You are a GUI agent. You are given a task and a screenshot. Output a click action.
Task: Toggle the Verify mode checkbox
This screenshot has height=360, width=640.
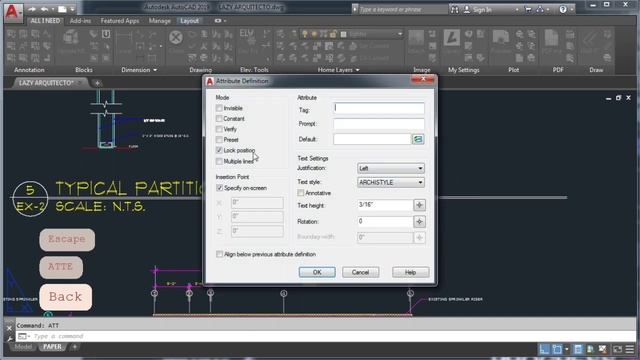pos(219,129)
